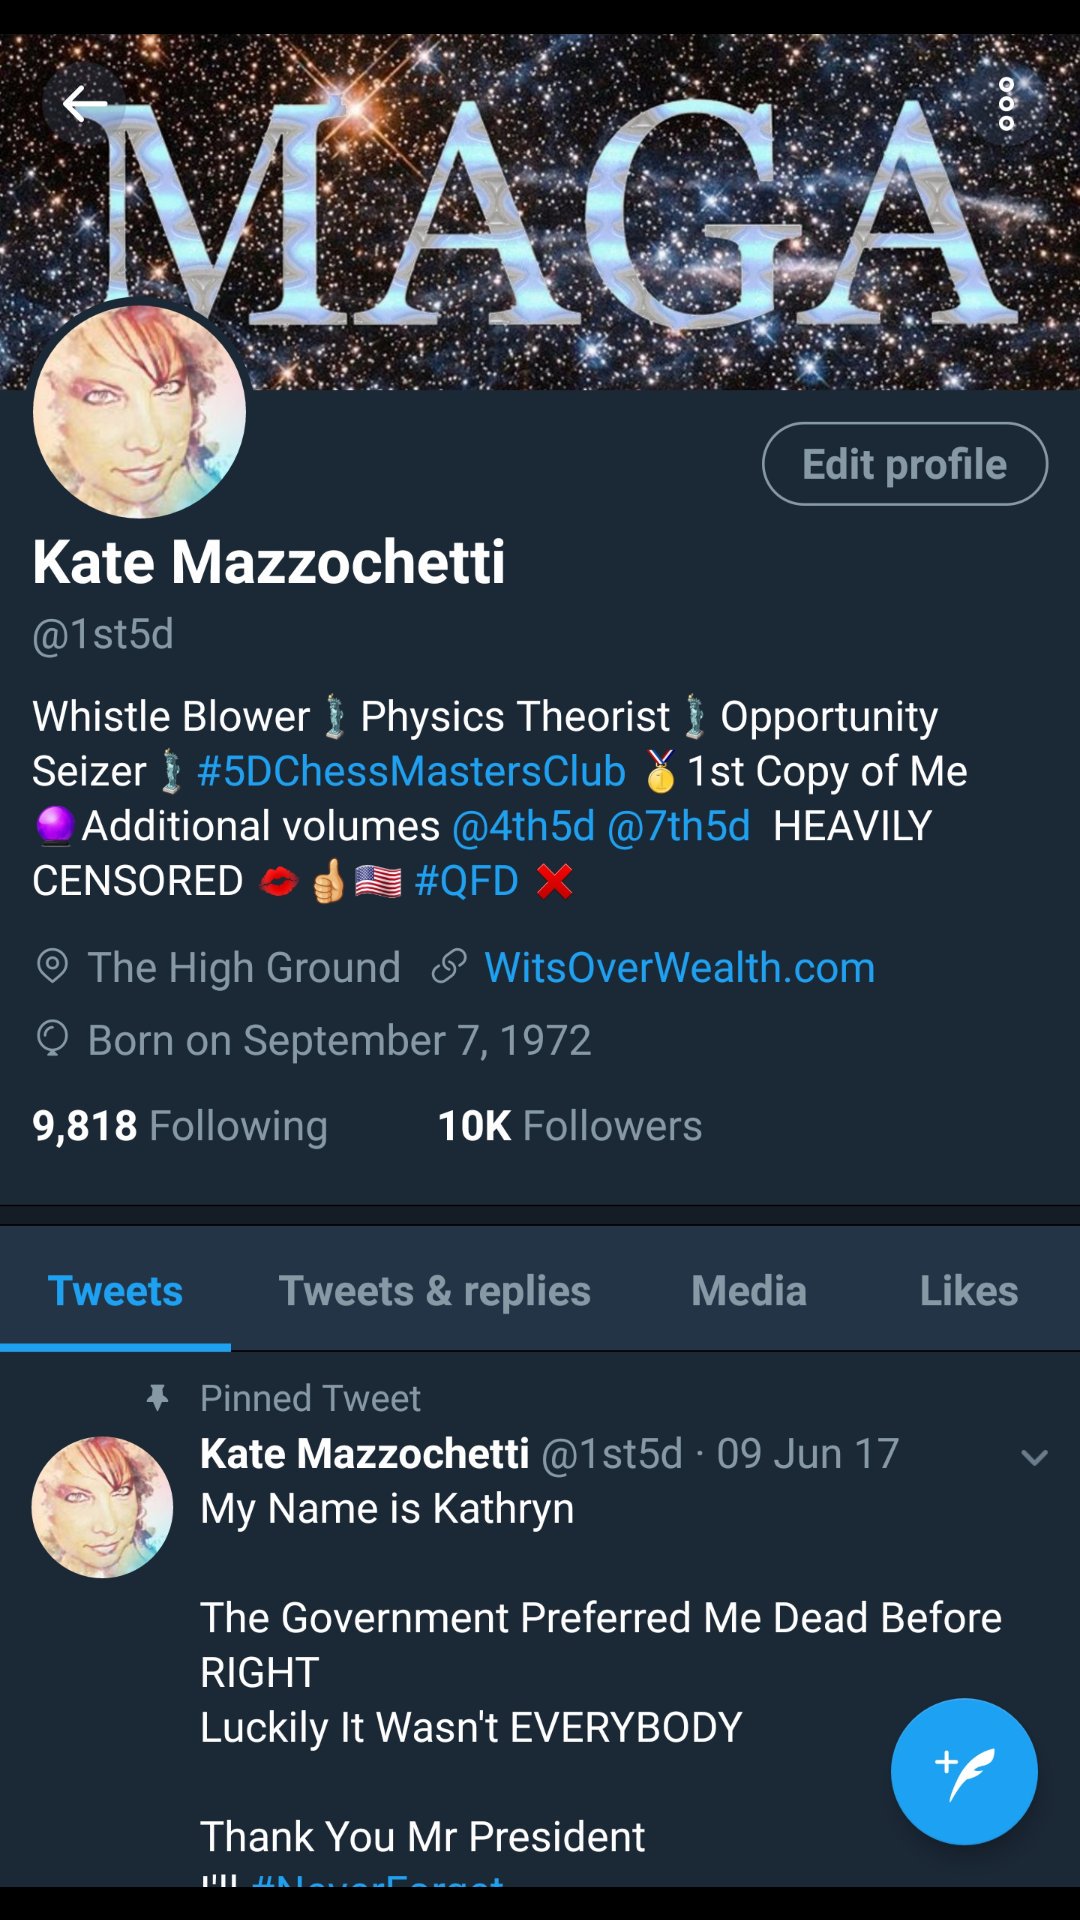Open the WitsOverWealth.com link
This screenshot has width=1080, height=1920.
point(679,967)
